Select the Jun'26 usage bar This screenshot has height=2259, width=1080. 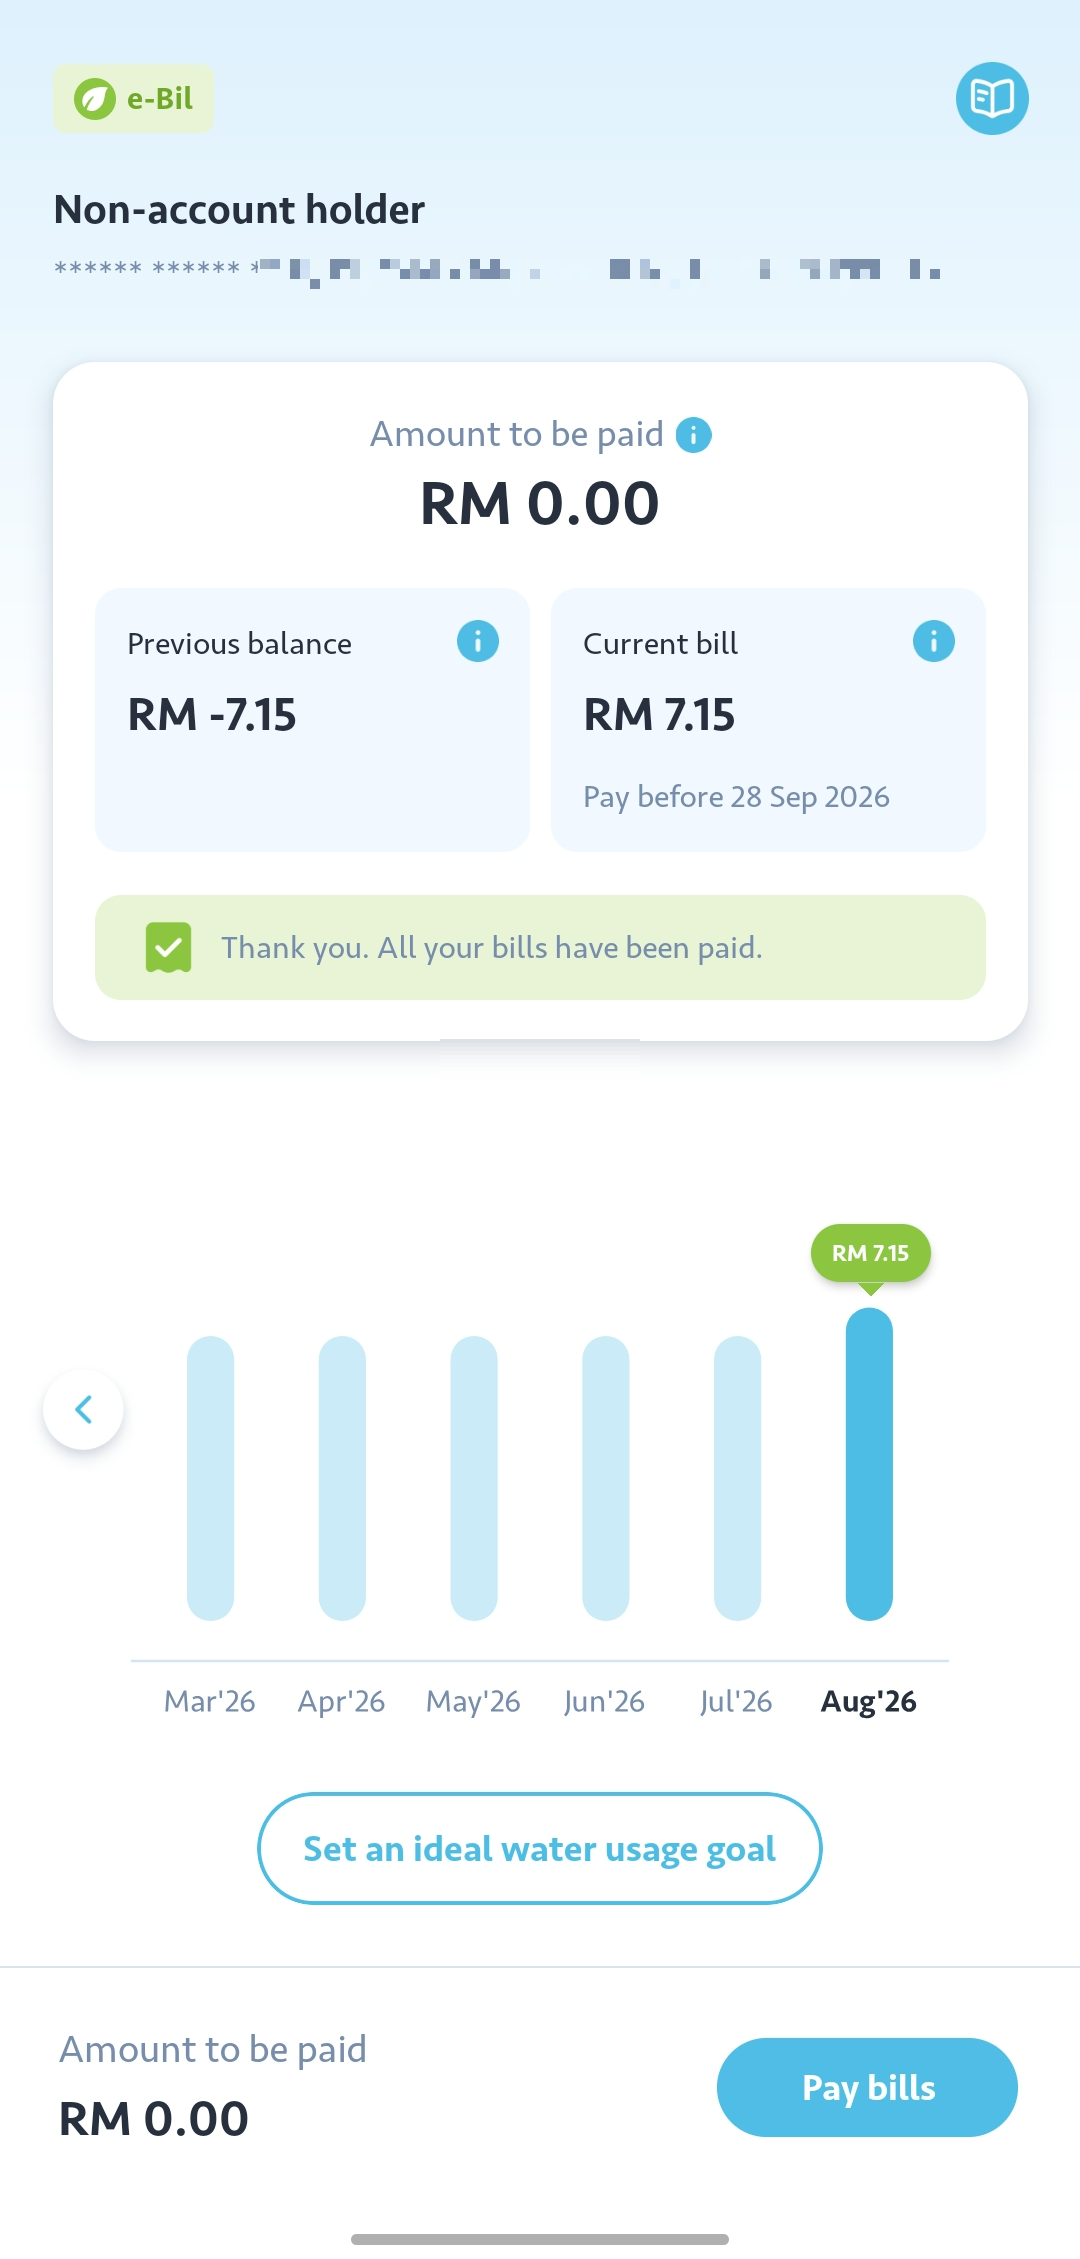[x=606, y=1477]
